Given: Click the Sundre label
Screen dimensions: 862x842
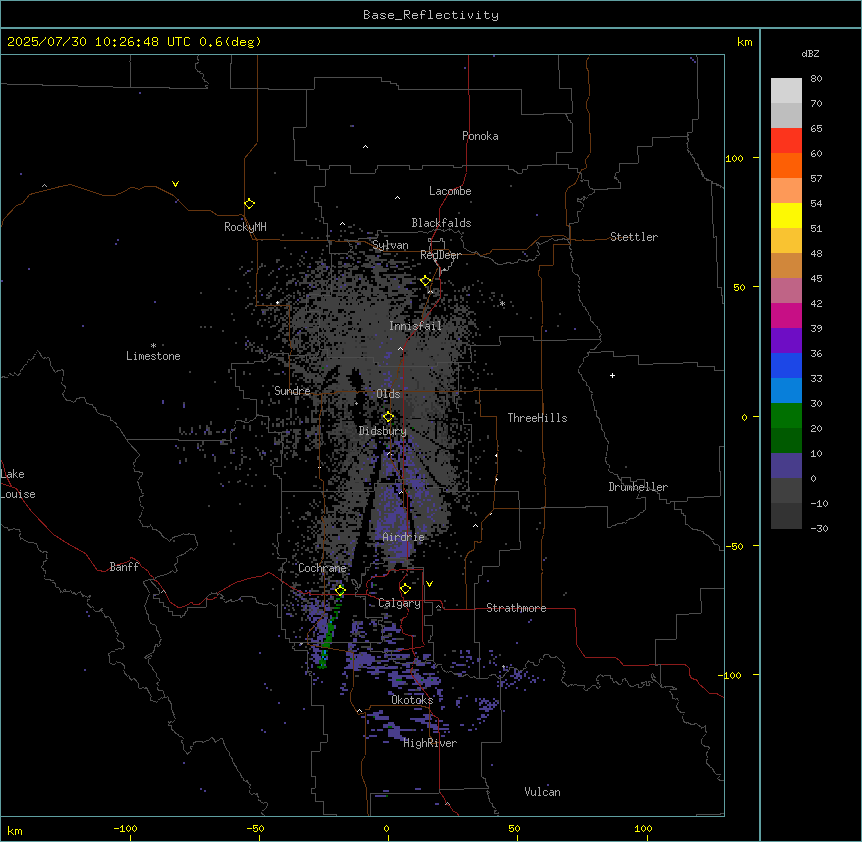Looking at the screenshot, I should pyautogui.click(x=292, y=391).
